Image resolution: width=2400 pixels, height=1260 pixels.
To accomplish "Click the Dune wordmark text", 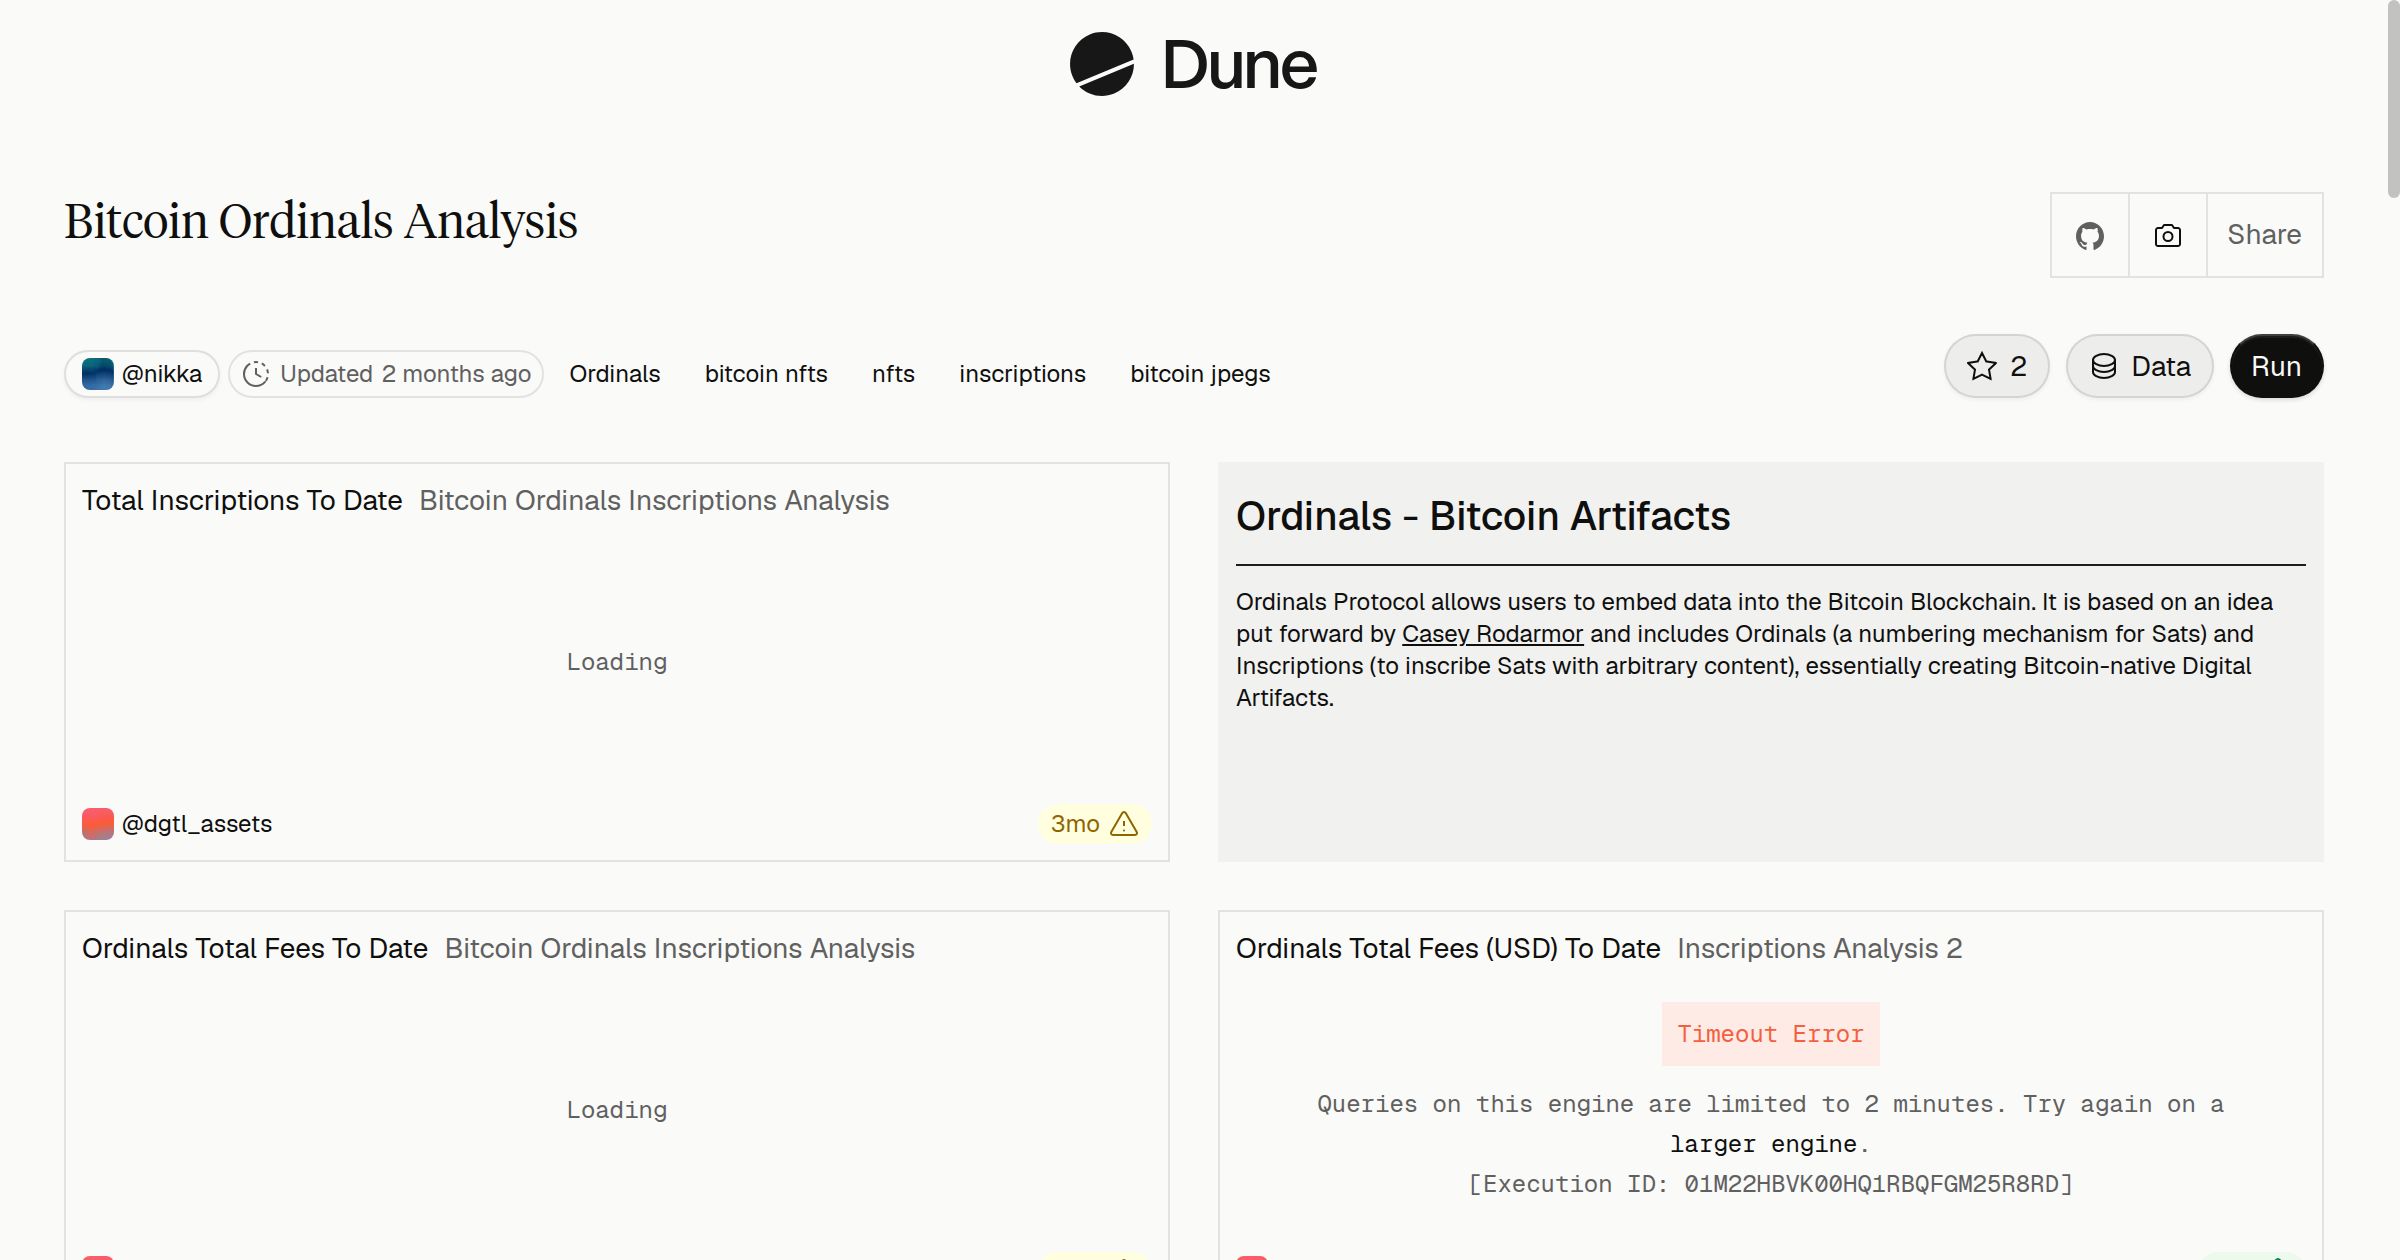I will pyautogui.click(x=1239, y=66).
